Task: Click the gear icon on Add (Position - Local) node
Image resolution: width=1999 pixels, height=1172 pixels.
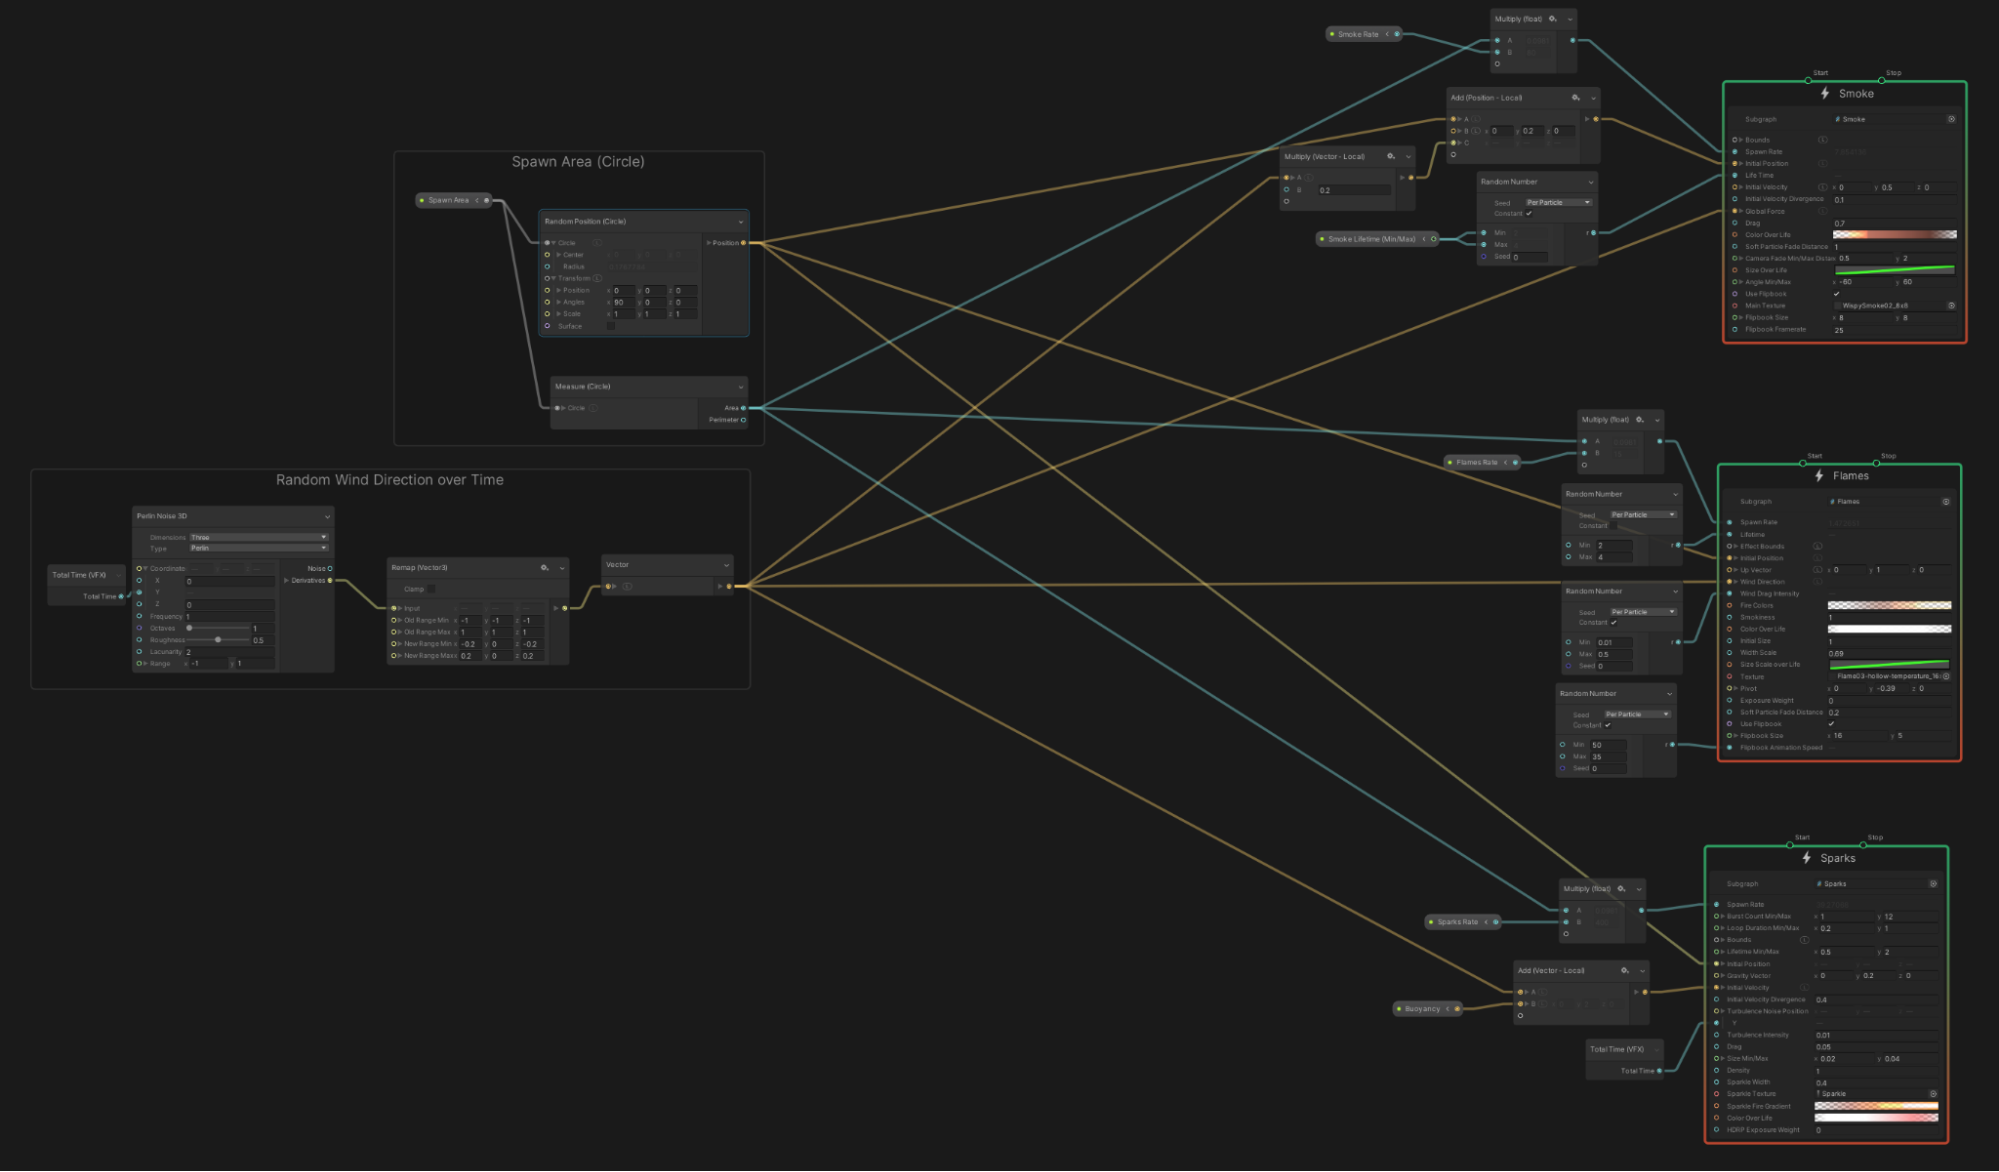Action: tap(1575, 98)
